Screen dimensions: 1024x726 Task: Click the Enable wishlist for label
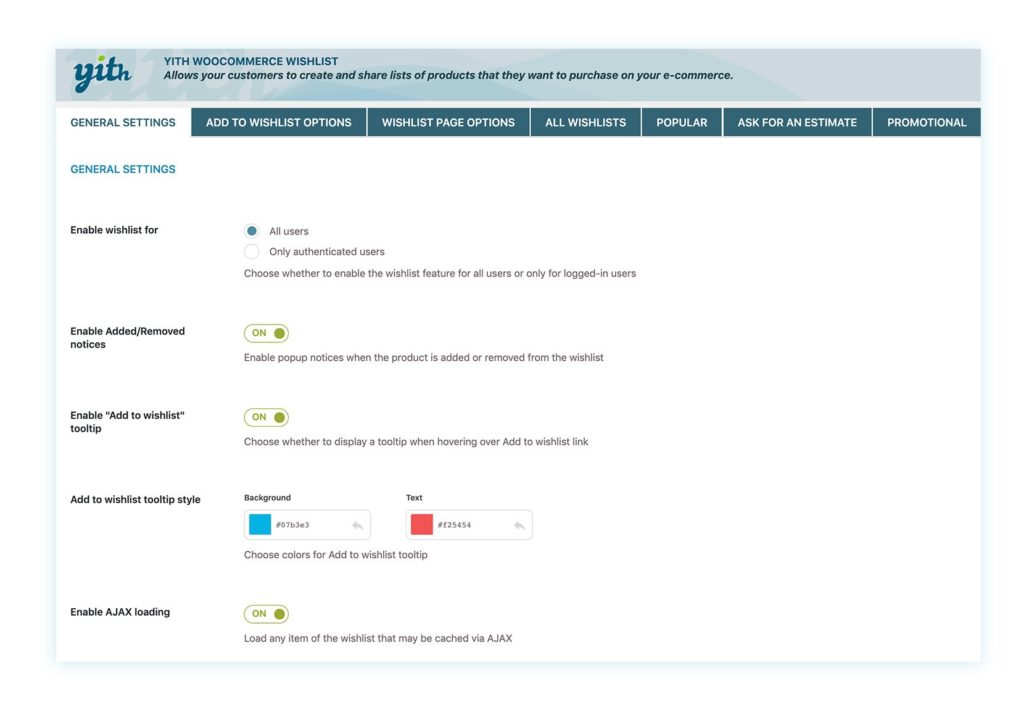point(114,230)
